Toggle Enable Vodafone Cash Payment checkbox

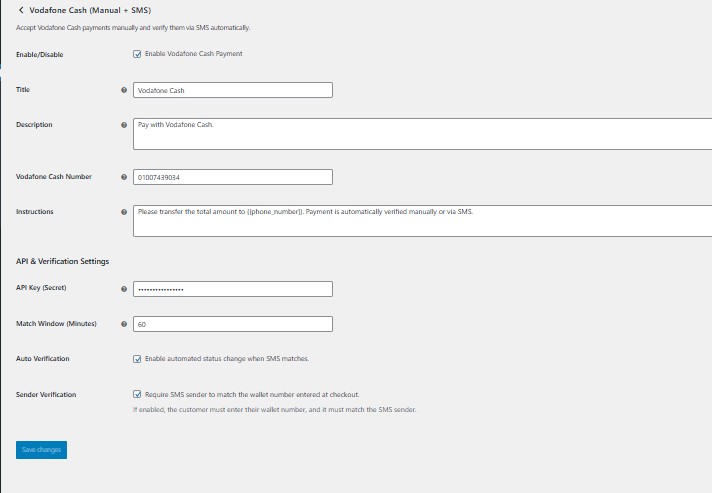[x=137, y=54]
